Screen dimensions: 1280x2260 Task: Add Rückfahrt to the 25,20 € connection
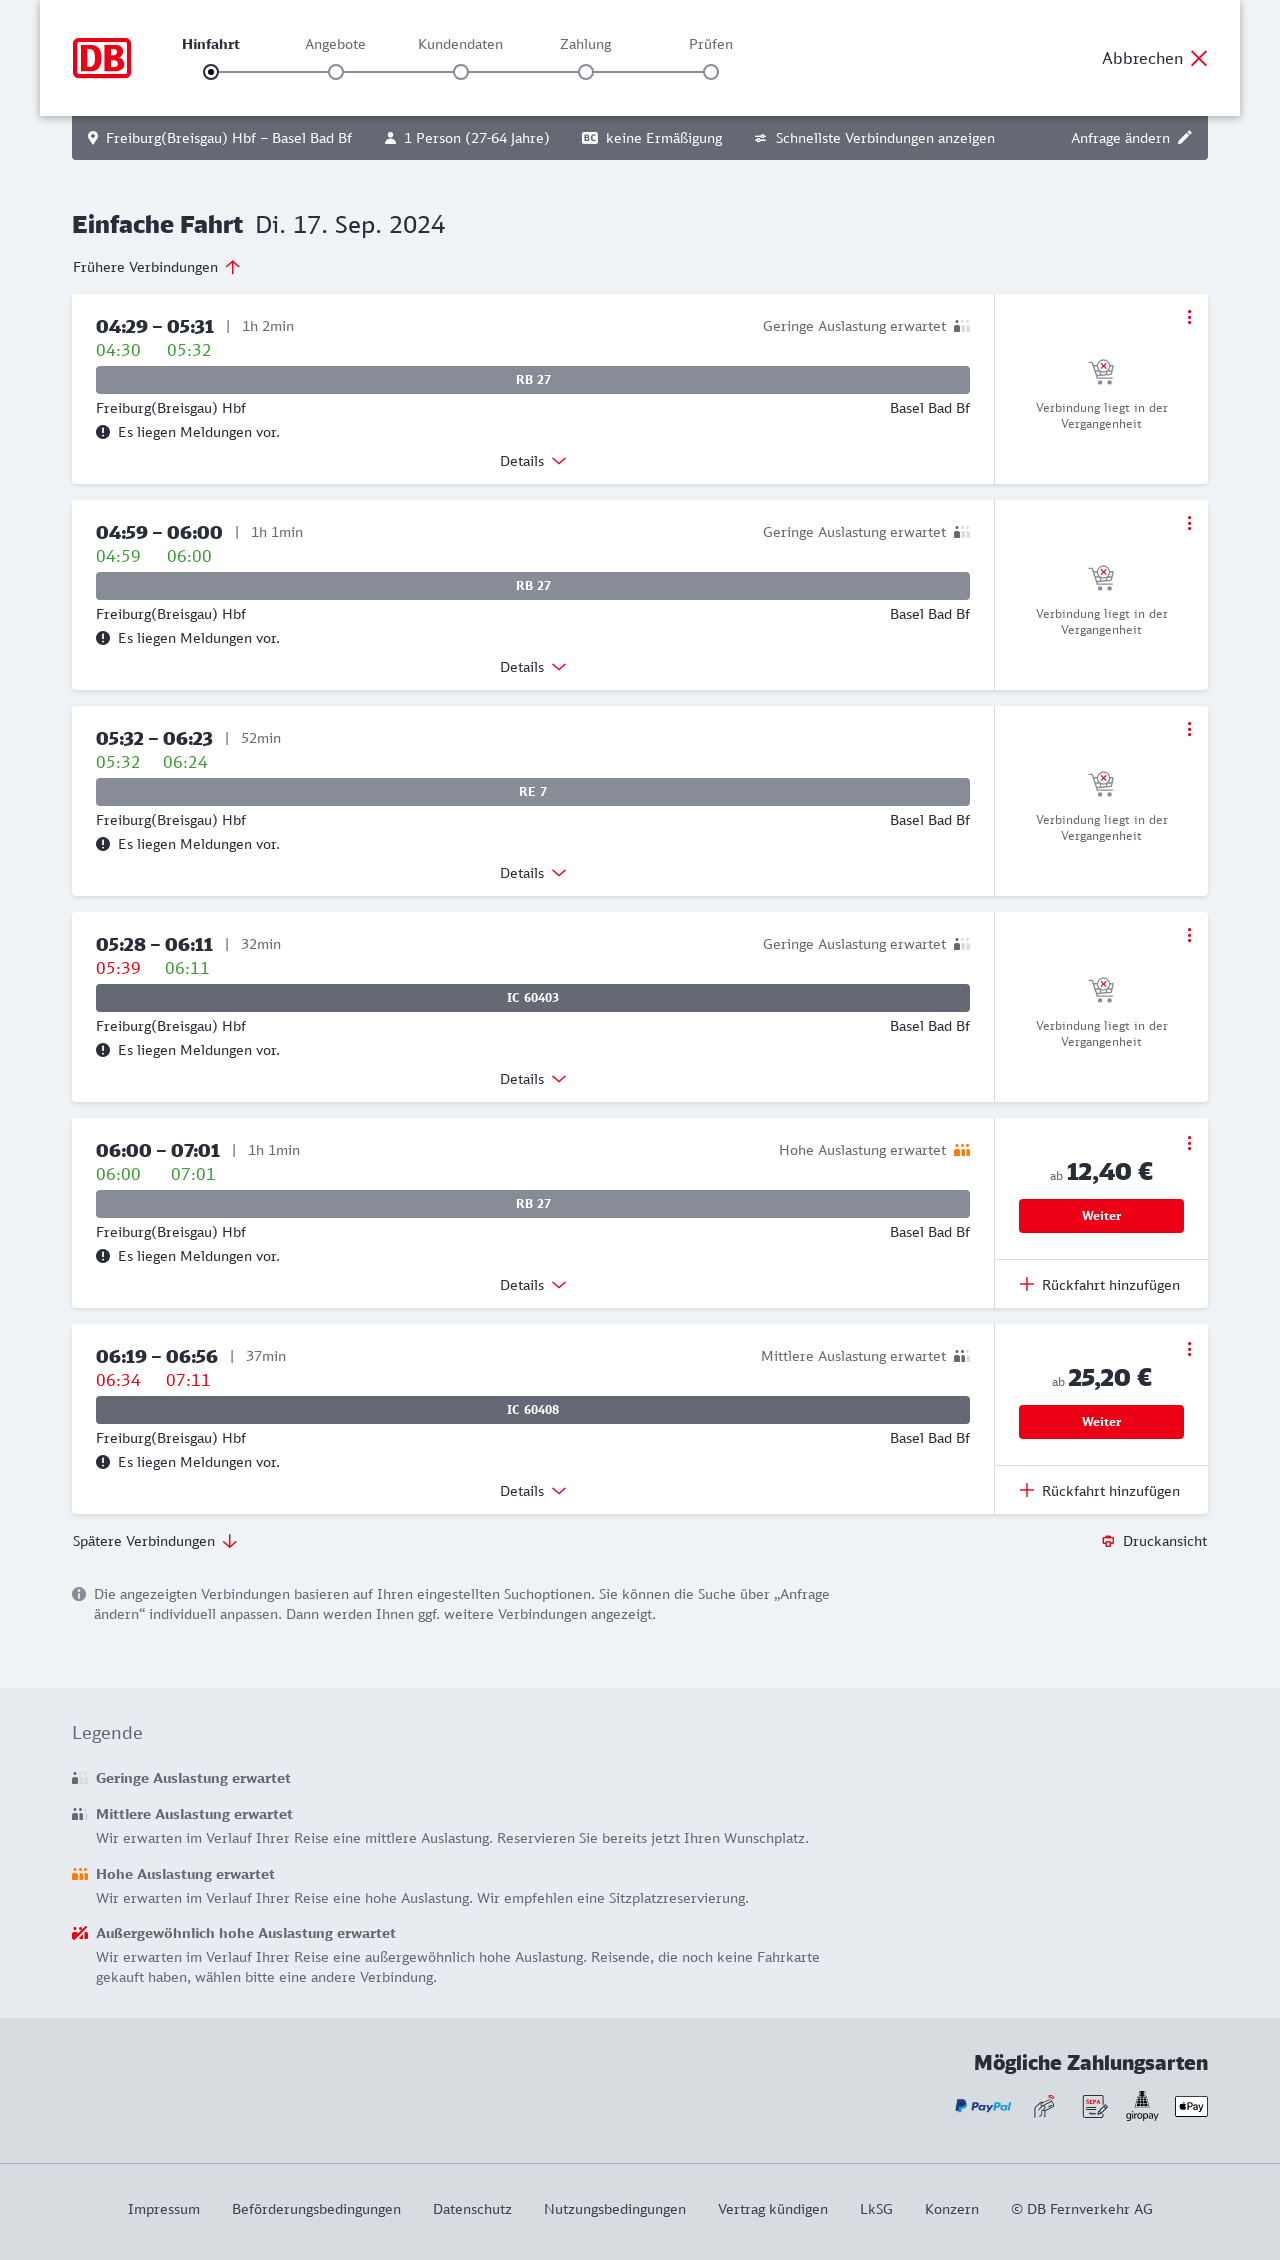pyautogui.click(x=1100, y=1491)
